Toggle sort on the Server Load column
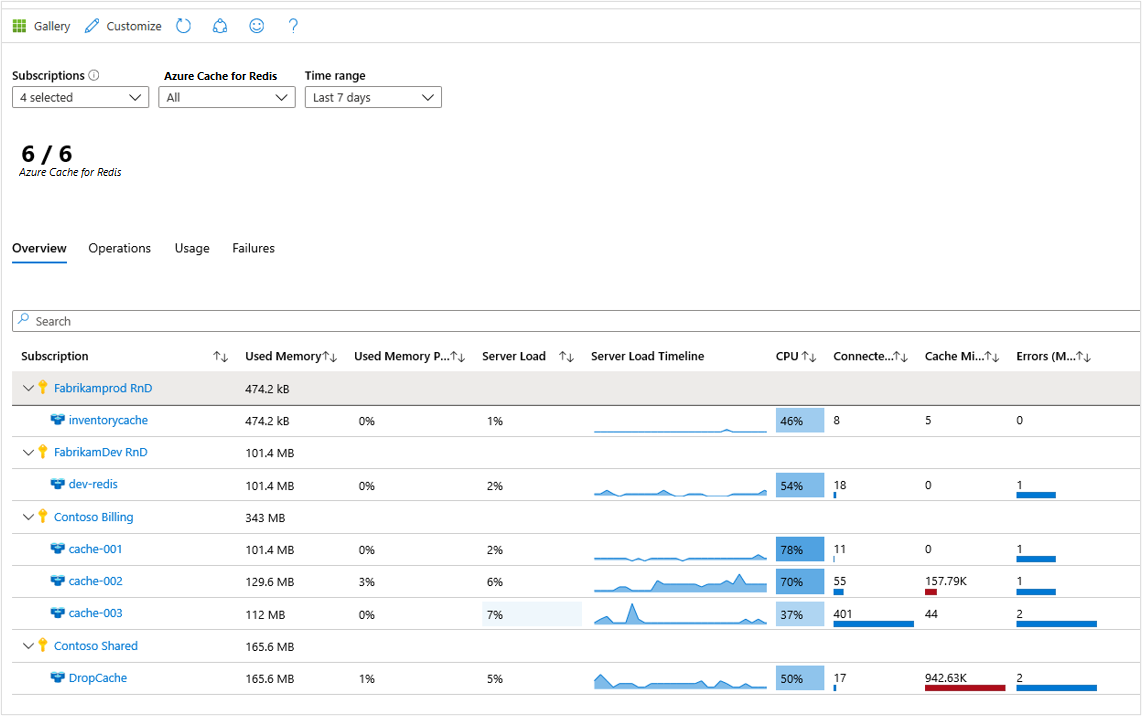The width and height of the screenshot is (1142, 716). pos(568,356)
